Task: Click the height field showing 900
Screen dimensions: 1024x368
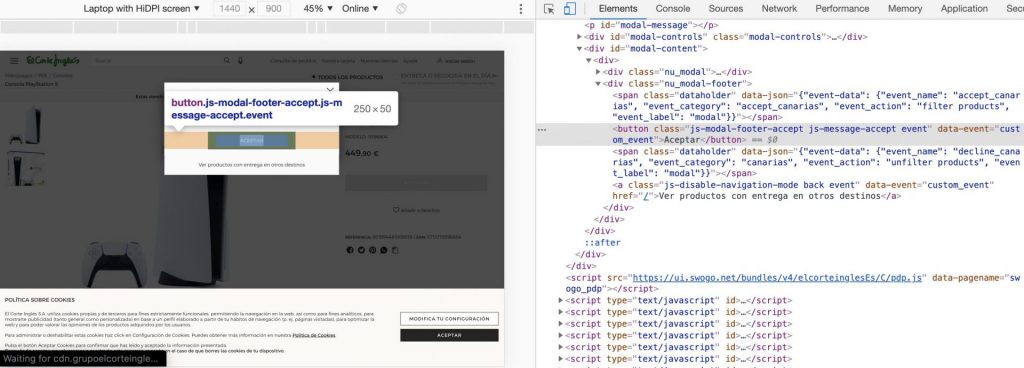Action: [x=274, y=8]
